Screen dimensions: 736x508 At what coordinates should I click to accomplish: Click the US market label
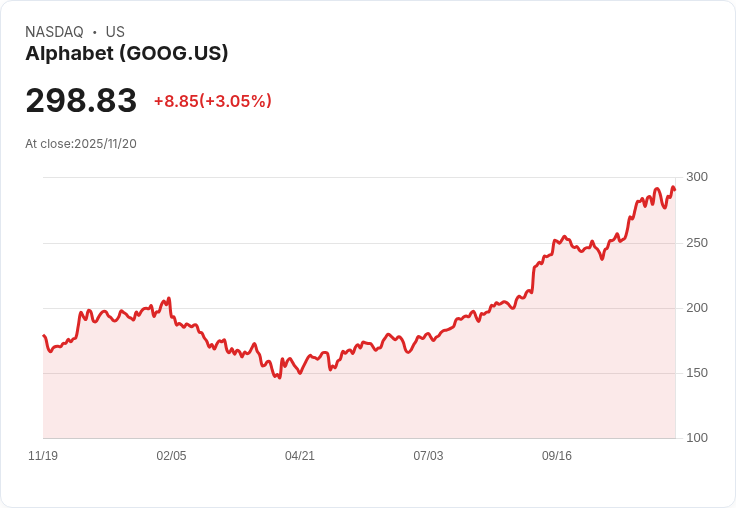115,32
